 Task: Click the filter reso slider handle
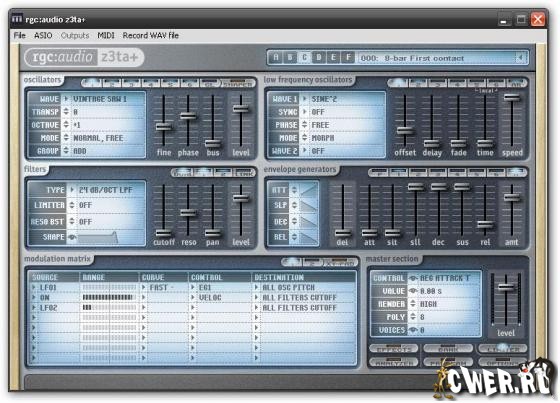pos(188,213)
